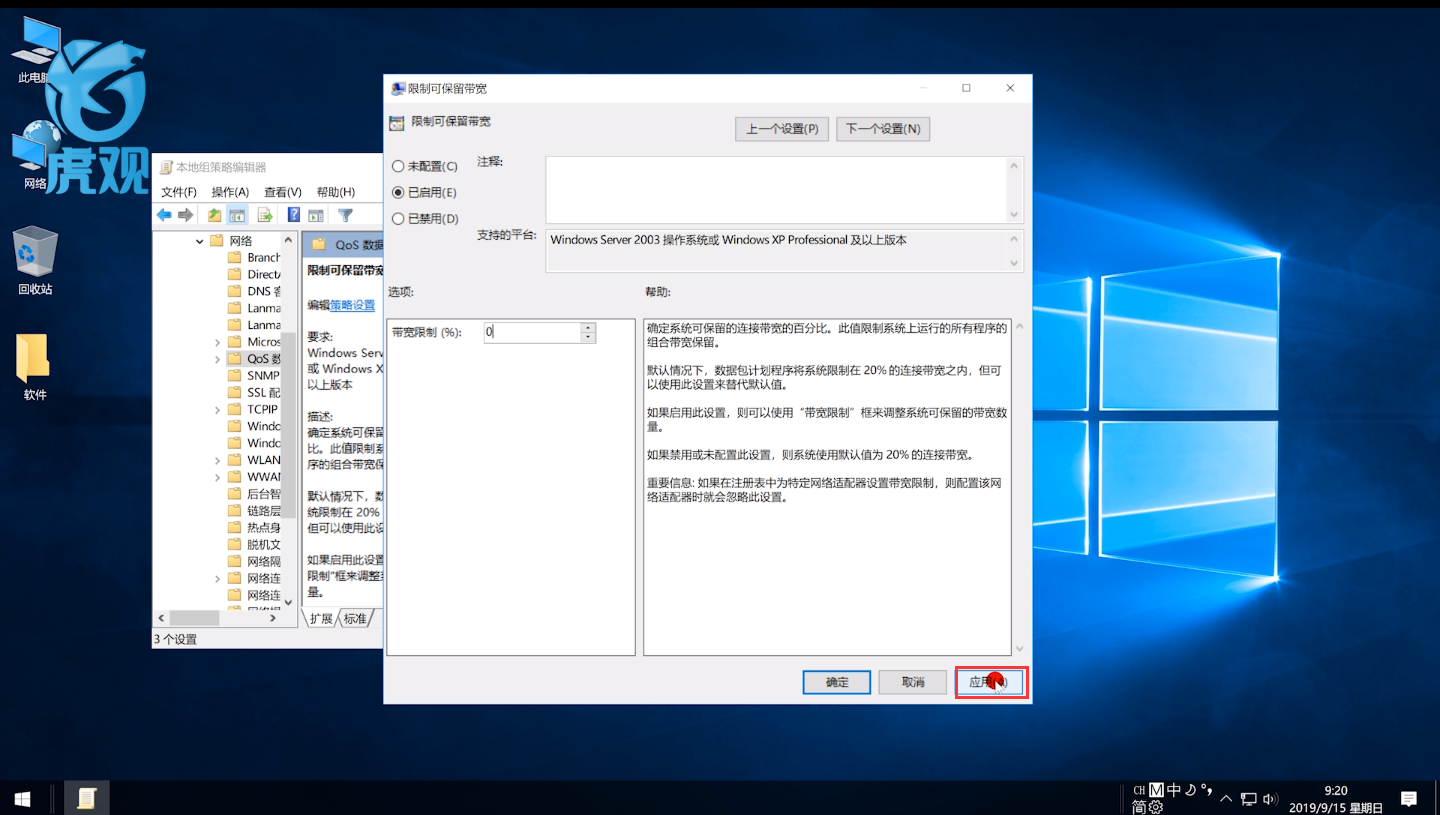Expand the TCPIP tree node
Image resolution: width=1440 pixels, height=815 pixels.
217,410
